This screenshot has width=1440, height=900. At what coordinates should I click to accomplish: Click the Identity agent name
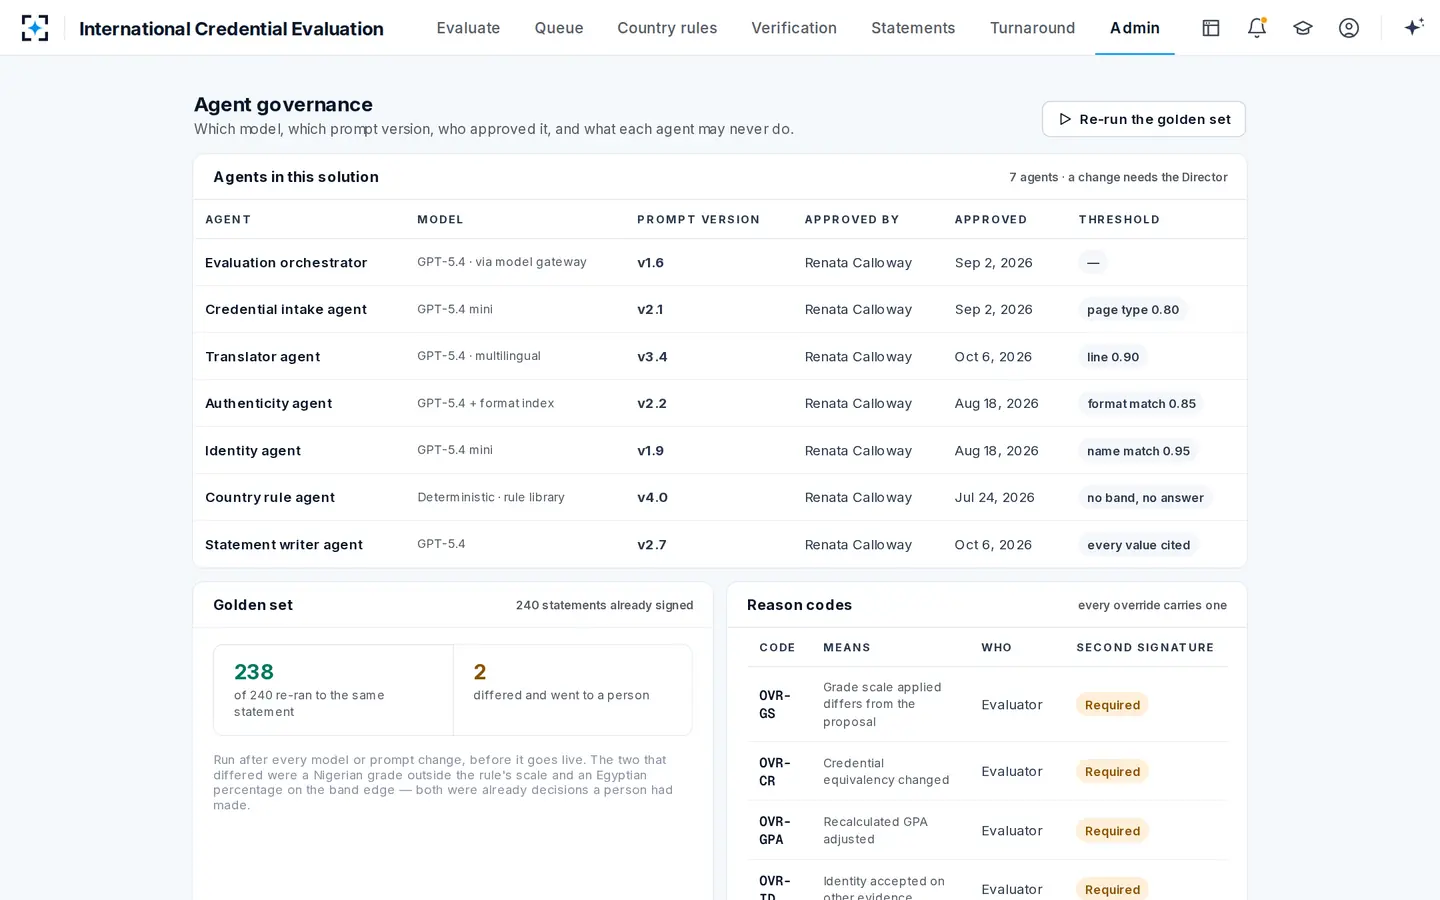pyautogui.click(x=253, y=451)
